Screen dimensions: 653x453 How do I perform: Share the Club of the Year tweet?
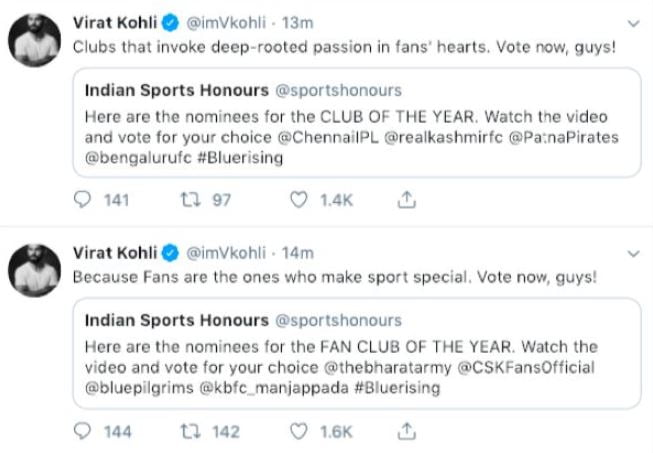[x=407, y=201]
